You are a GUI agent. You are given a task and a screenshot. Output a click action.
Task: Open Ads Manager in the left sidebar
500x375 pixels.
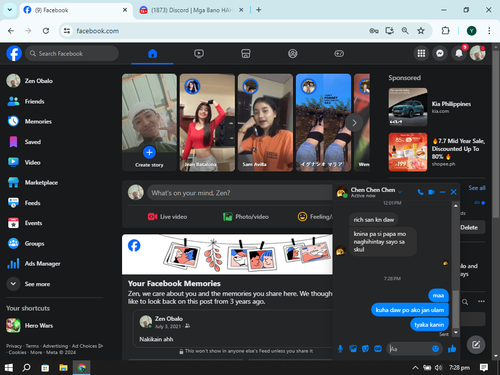pos(55,264)
